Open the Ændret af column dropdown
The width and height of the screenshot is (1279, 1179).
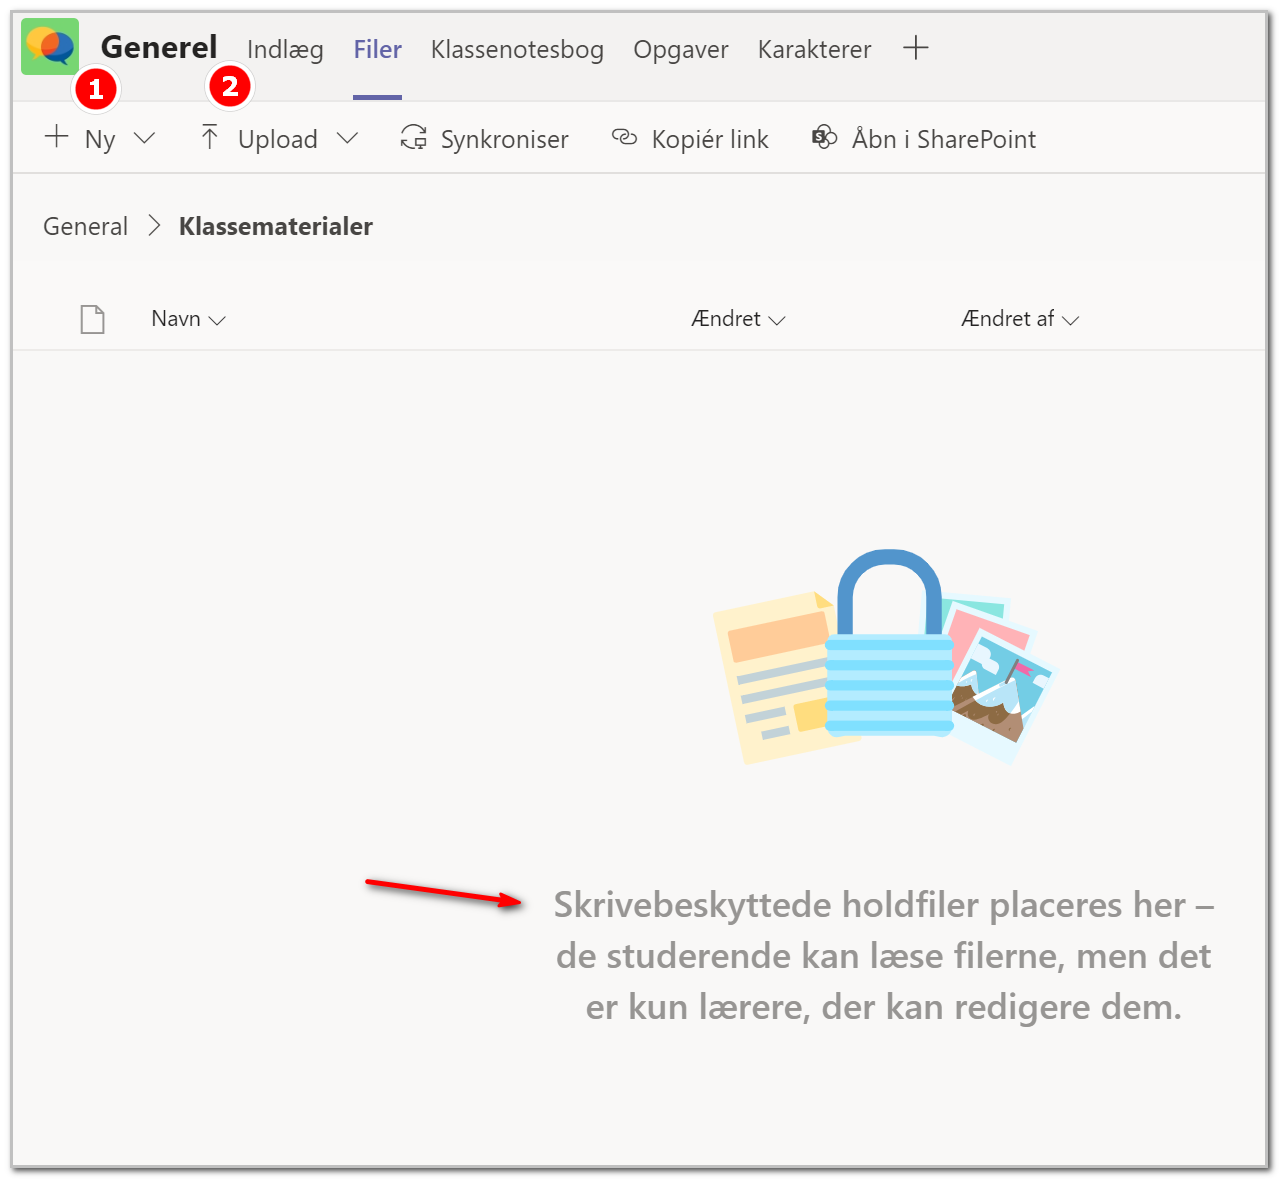click(1020, 319)
